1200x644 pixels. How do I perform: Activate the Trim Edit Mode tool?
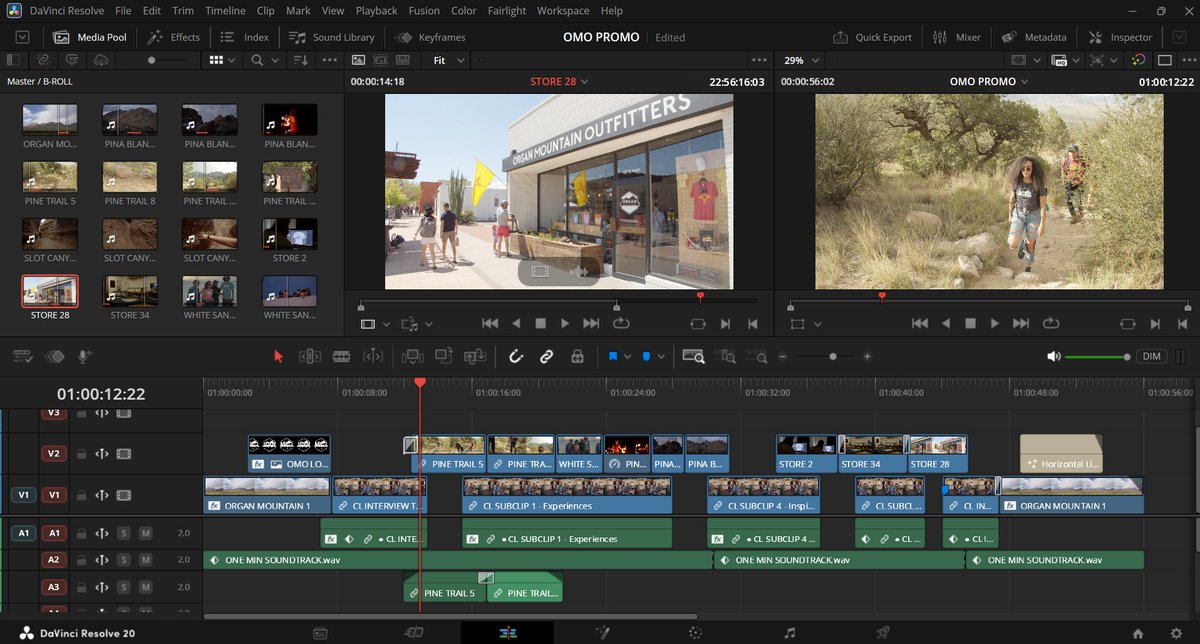[x=310, y=356]
